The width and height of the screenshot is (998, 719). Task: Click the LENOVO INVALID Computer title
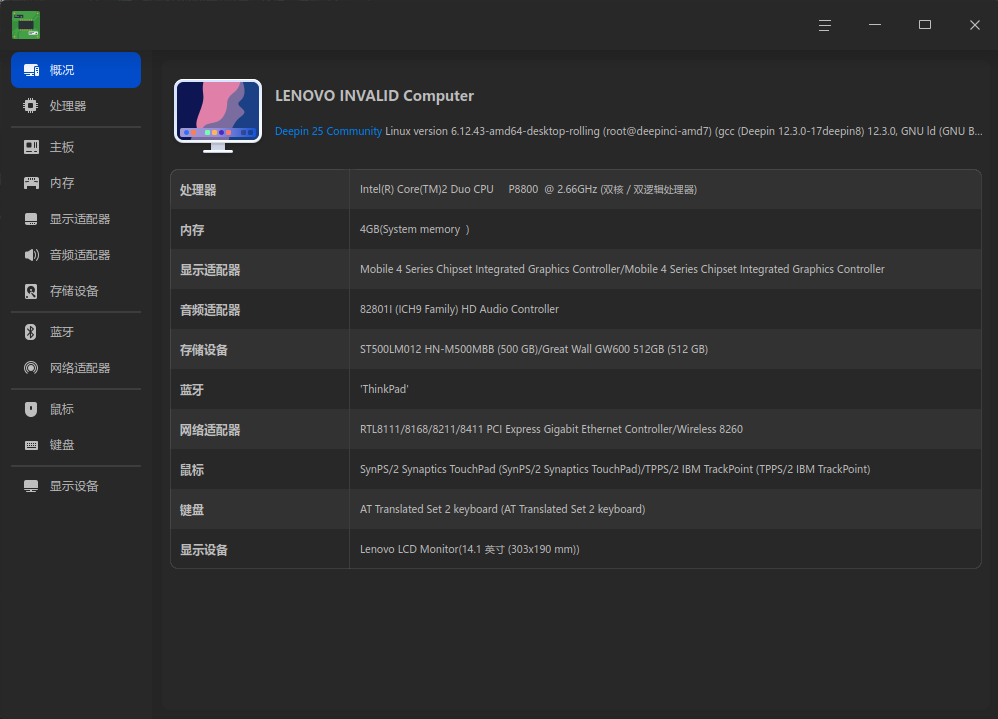(374, 95)
